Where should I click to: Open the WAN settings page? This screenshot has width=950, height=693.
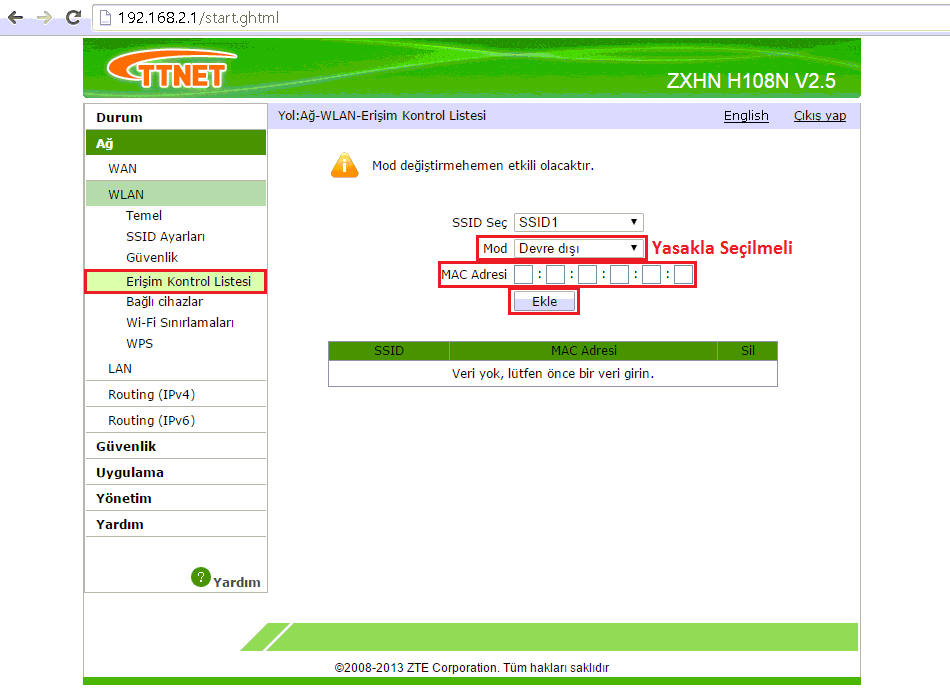pos(120,168)
